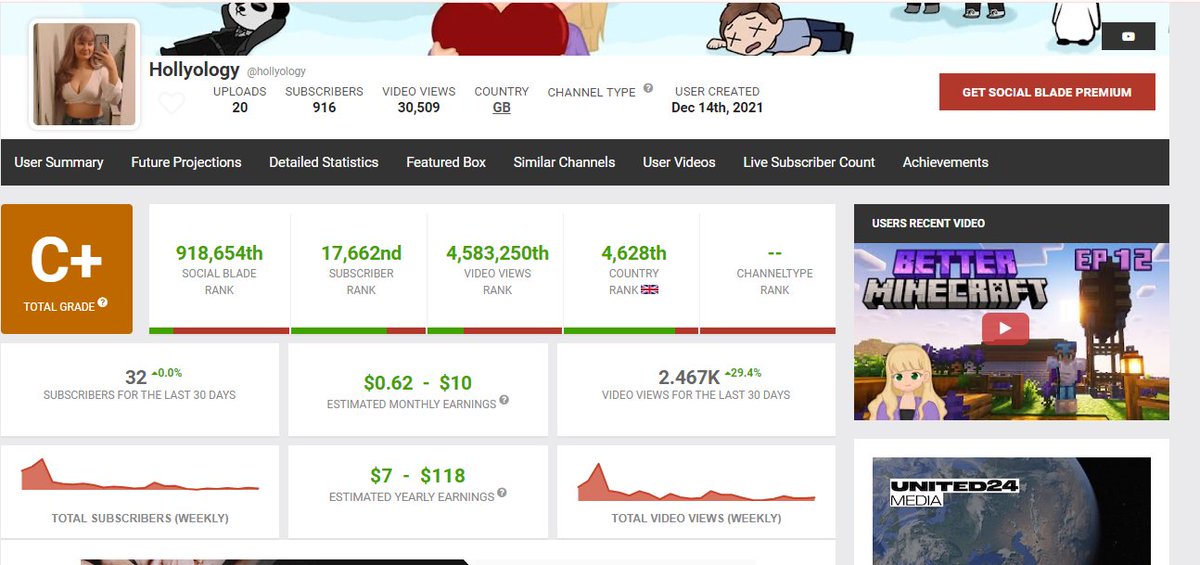Click the Total Video Views weekly chart

click(697, 482)
